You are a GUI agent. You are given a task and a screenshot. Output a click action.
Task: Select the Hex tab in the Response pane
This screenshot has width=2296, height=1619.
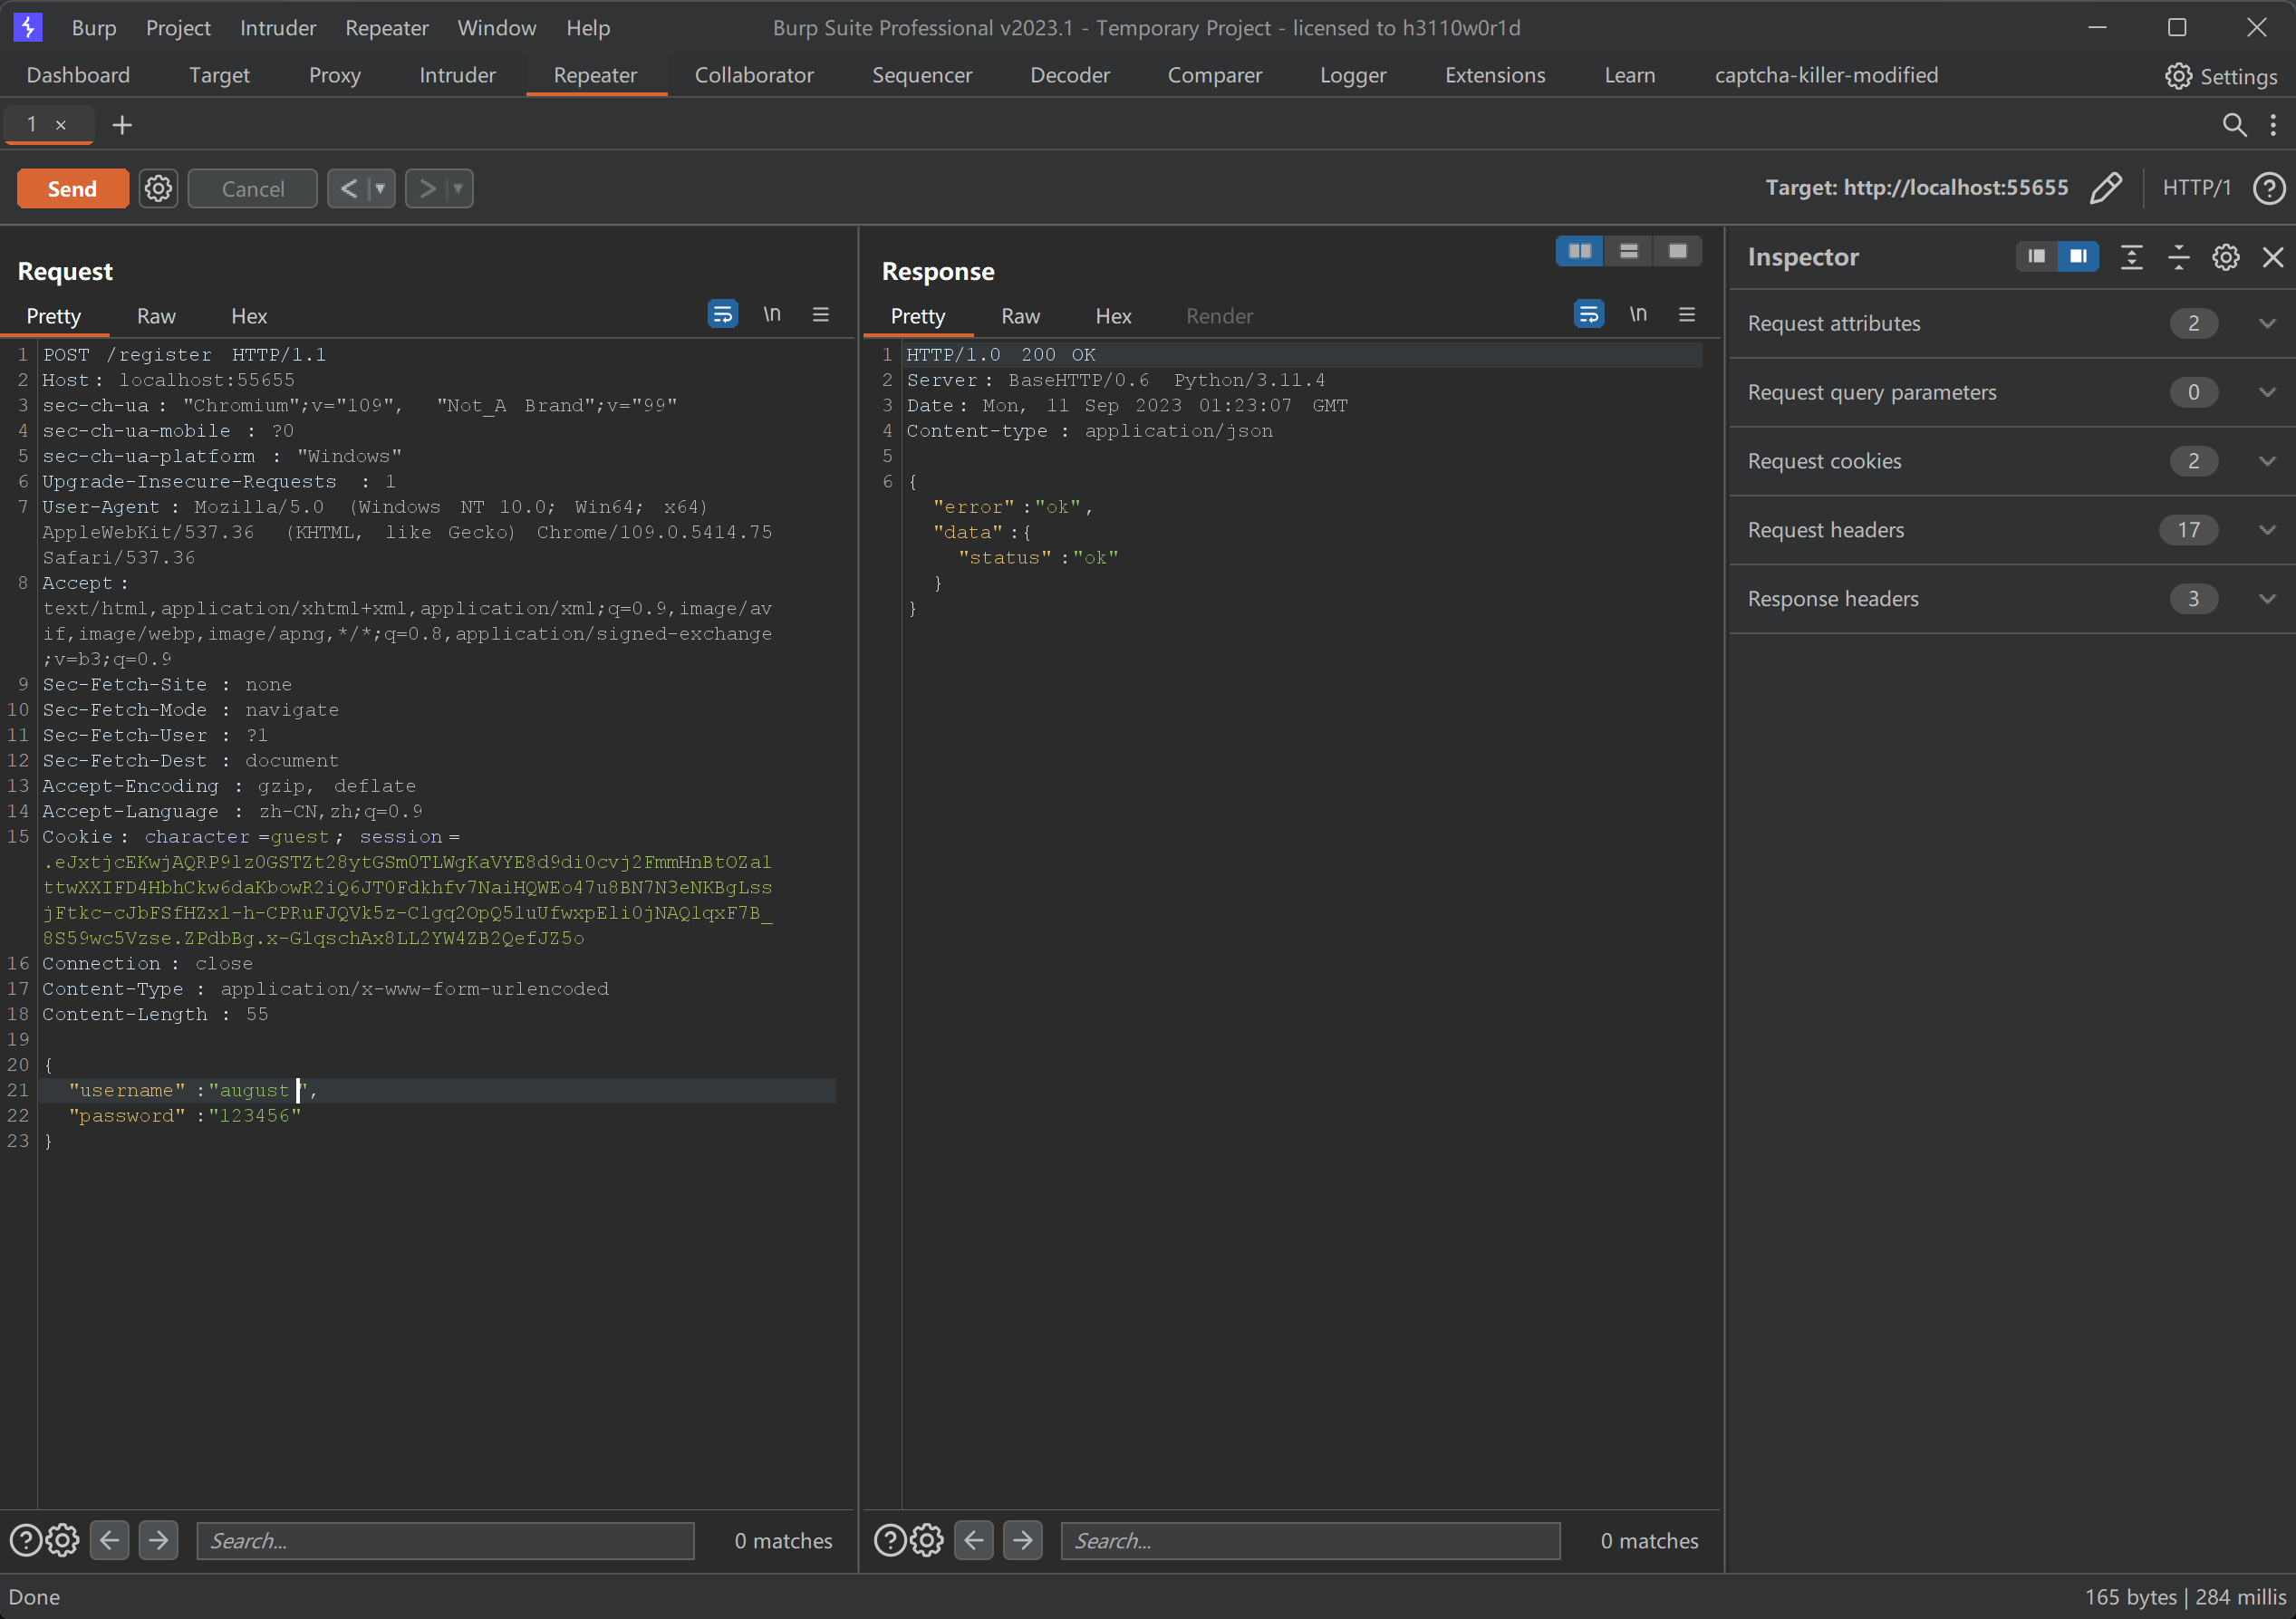(x=1112, y=316)
